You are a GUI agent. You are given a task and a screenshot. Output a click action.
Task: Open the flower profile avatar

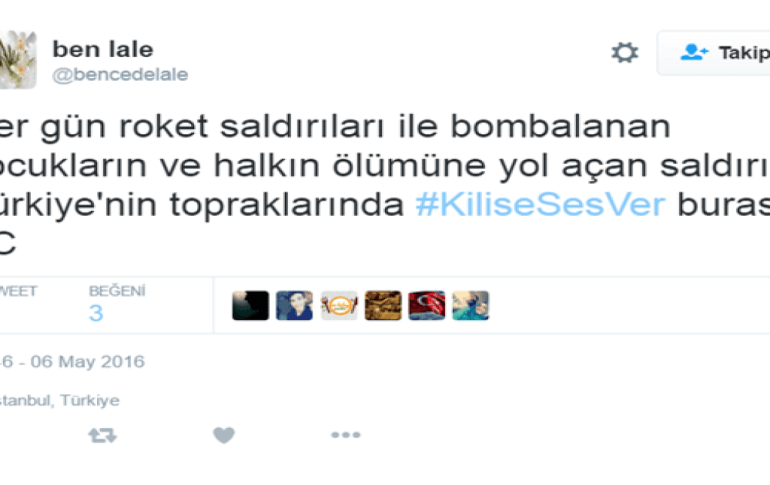(x=18, y=60)
